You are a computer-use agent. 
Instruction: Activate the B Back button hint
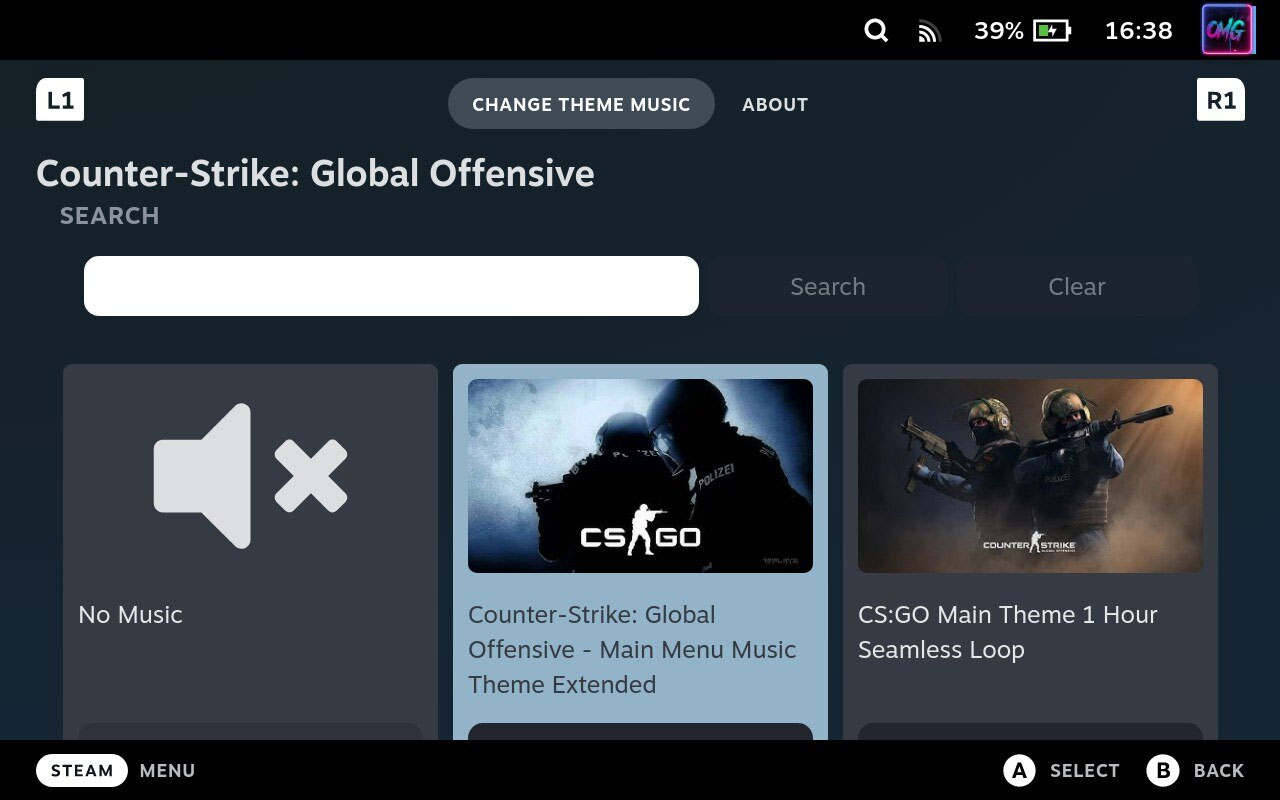tap(1195, 771)
